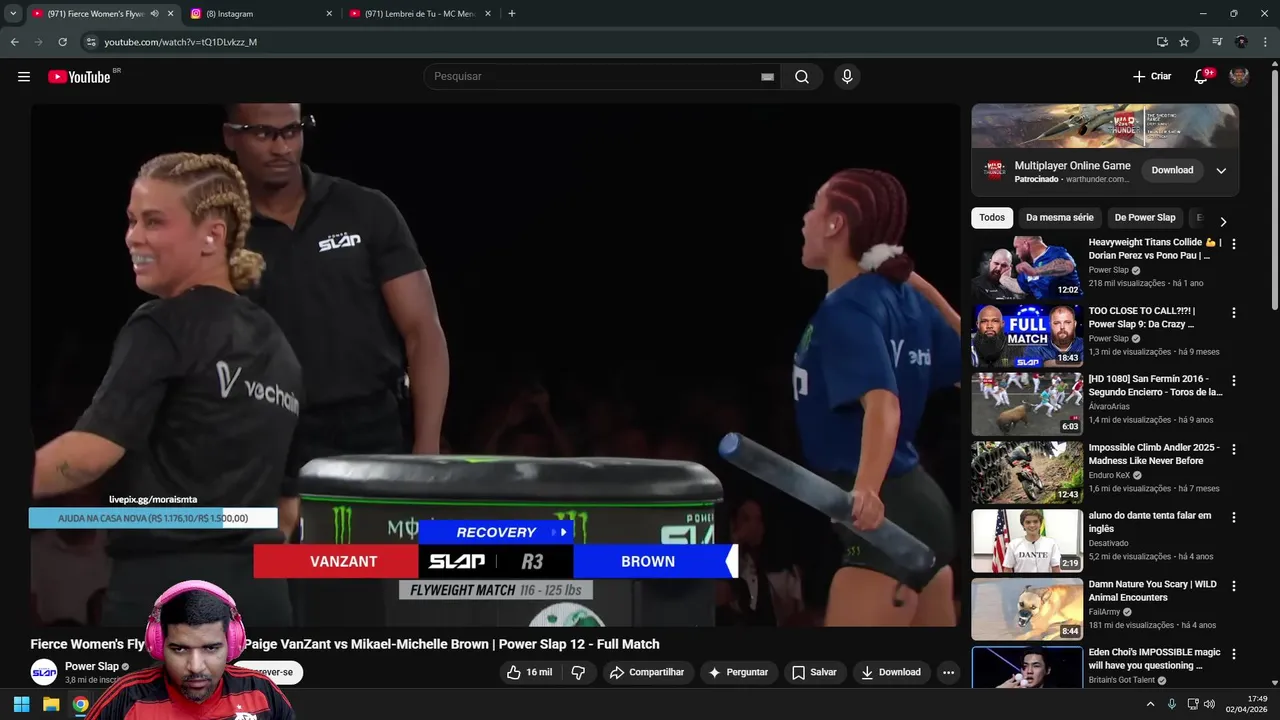Select the Todos filter chip
1280x720 pixels.
coord(992,218)
